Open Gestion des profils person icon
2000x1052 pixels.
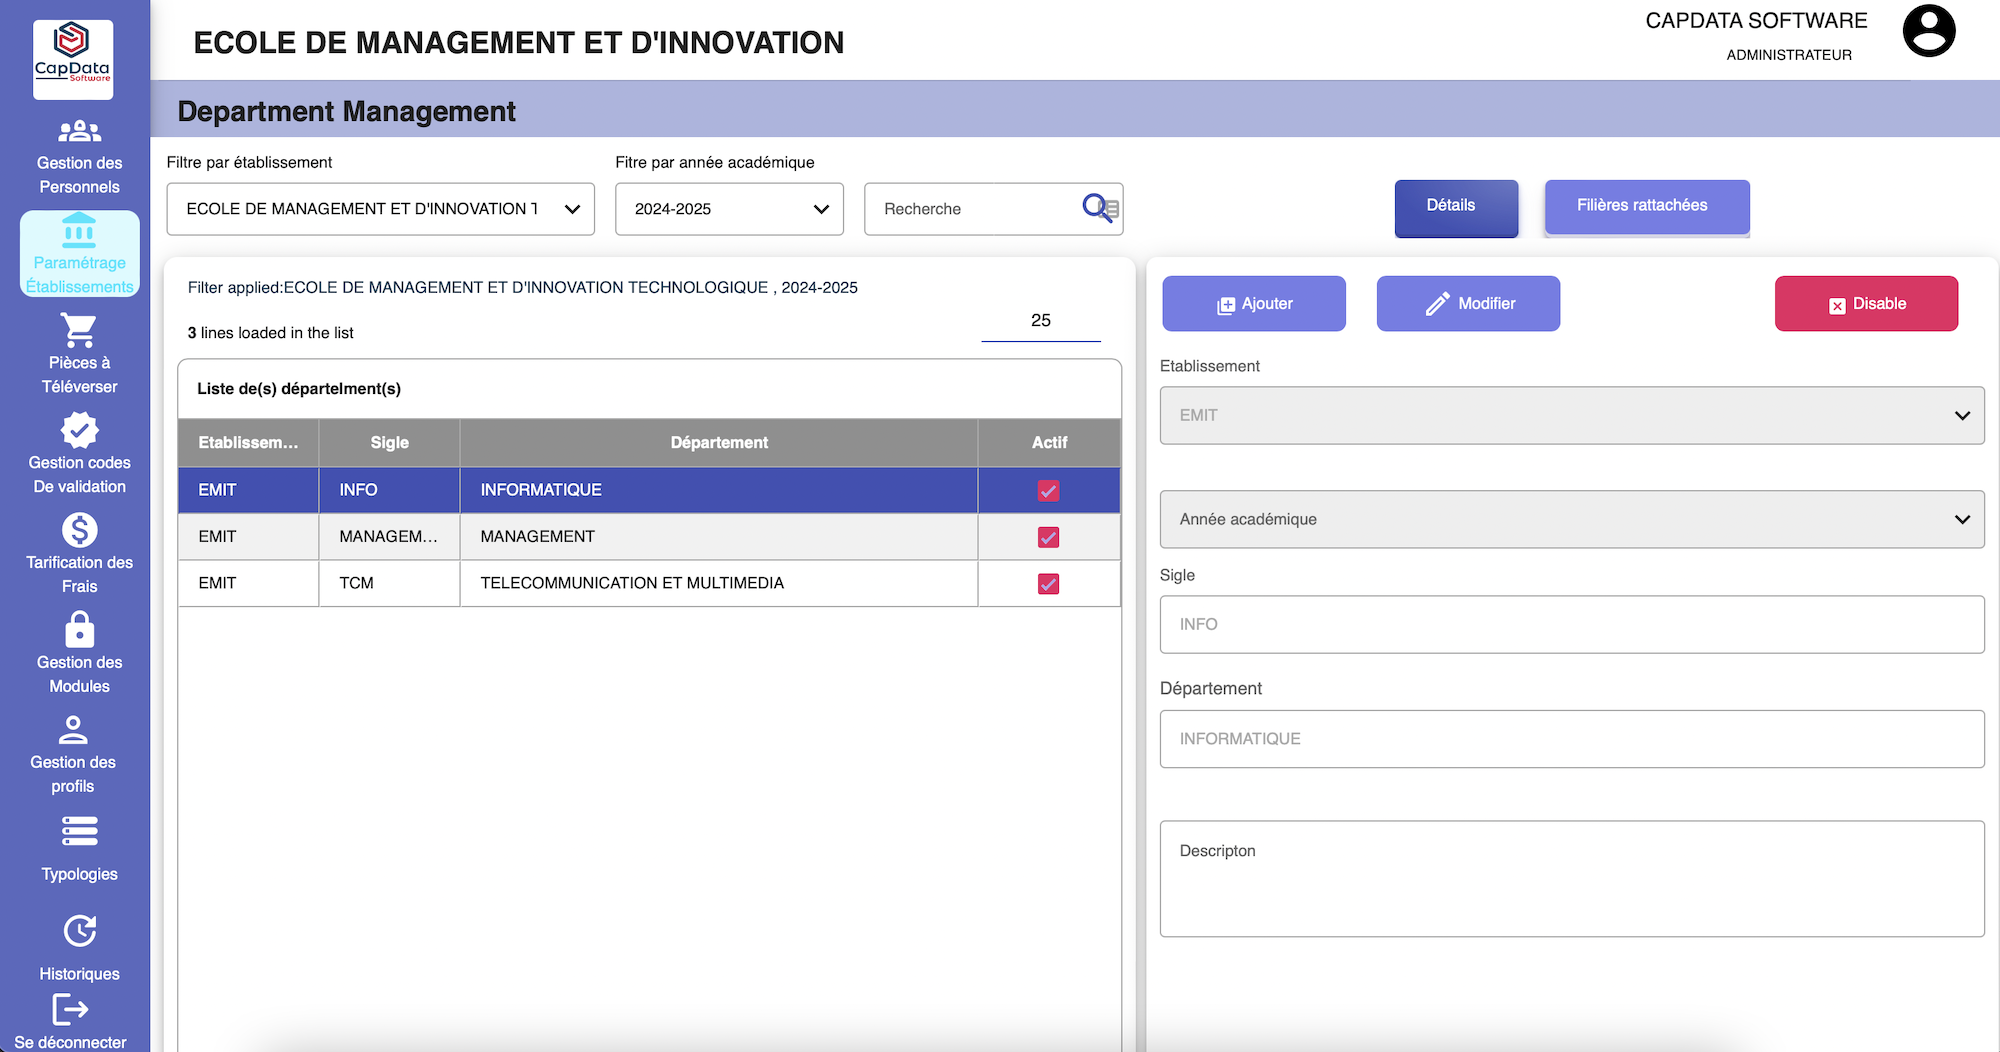[x=73, y=730]
